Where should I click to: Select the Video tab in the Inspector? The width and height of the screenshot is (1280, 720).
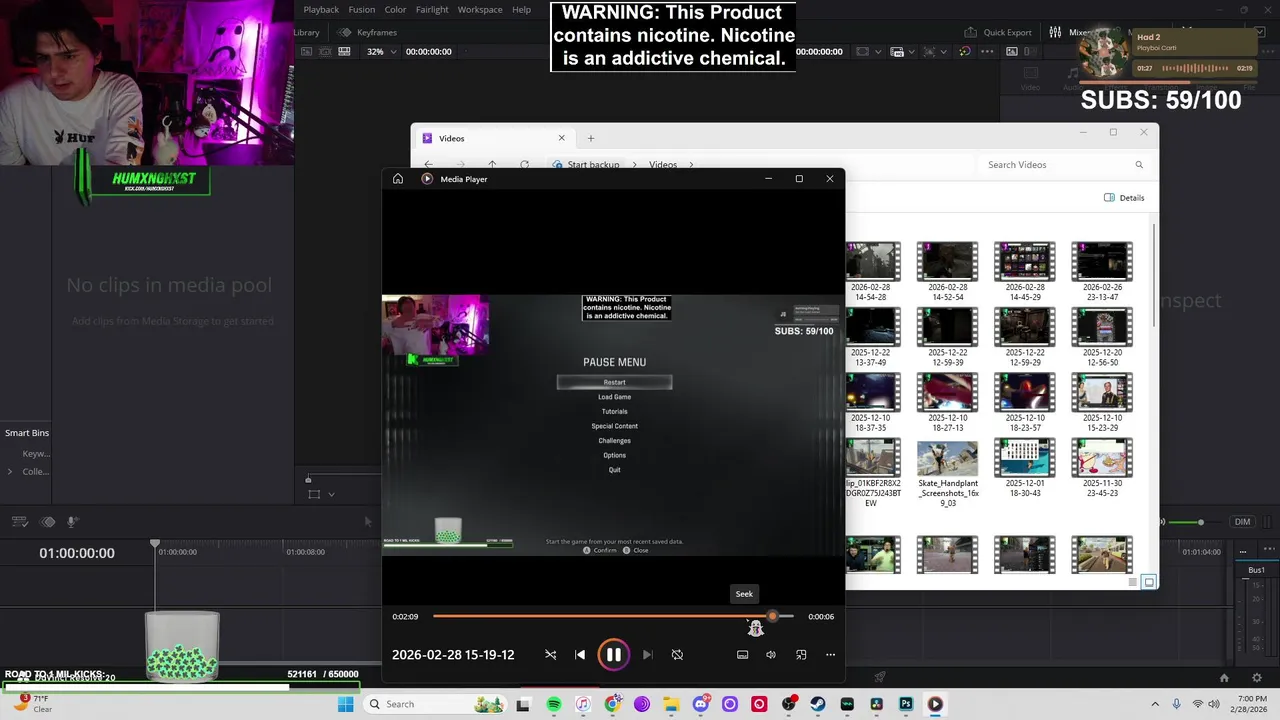(x=1030, y=78)
